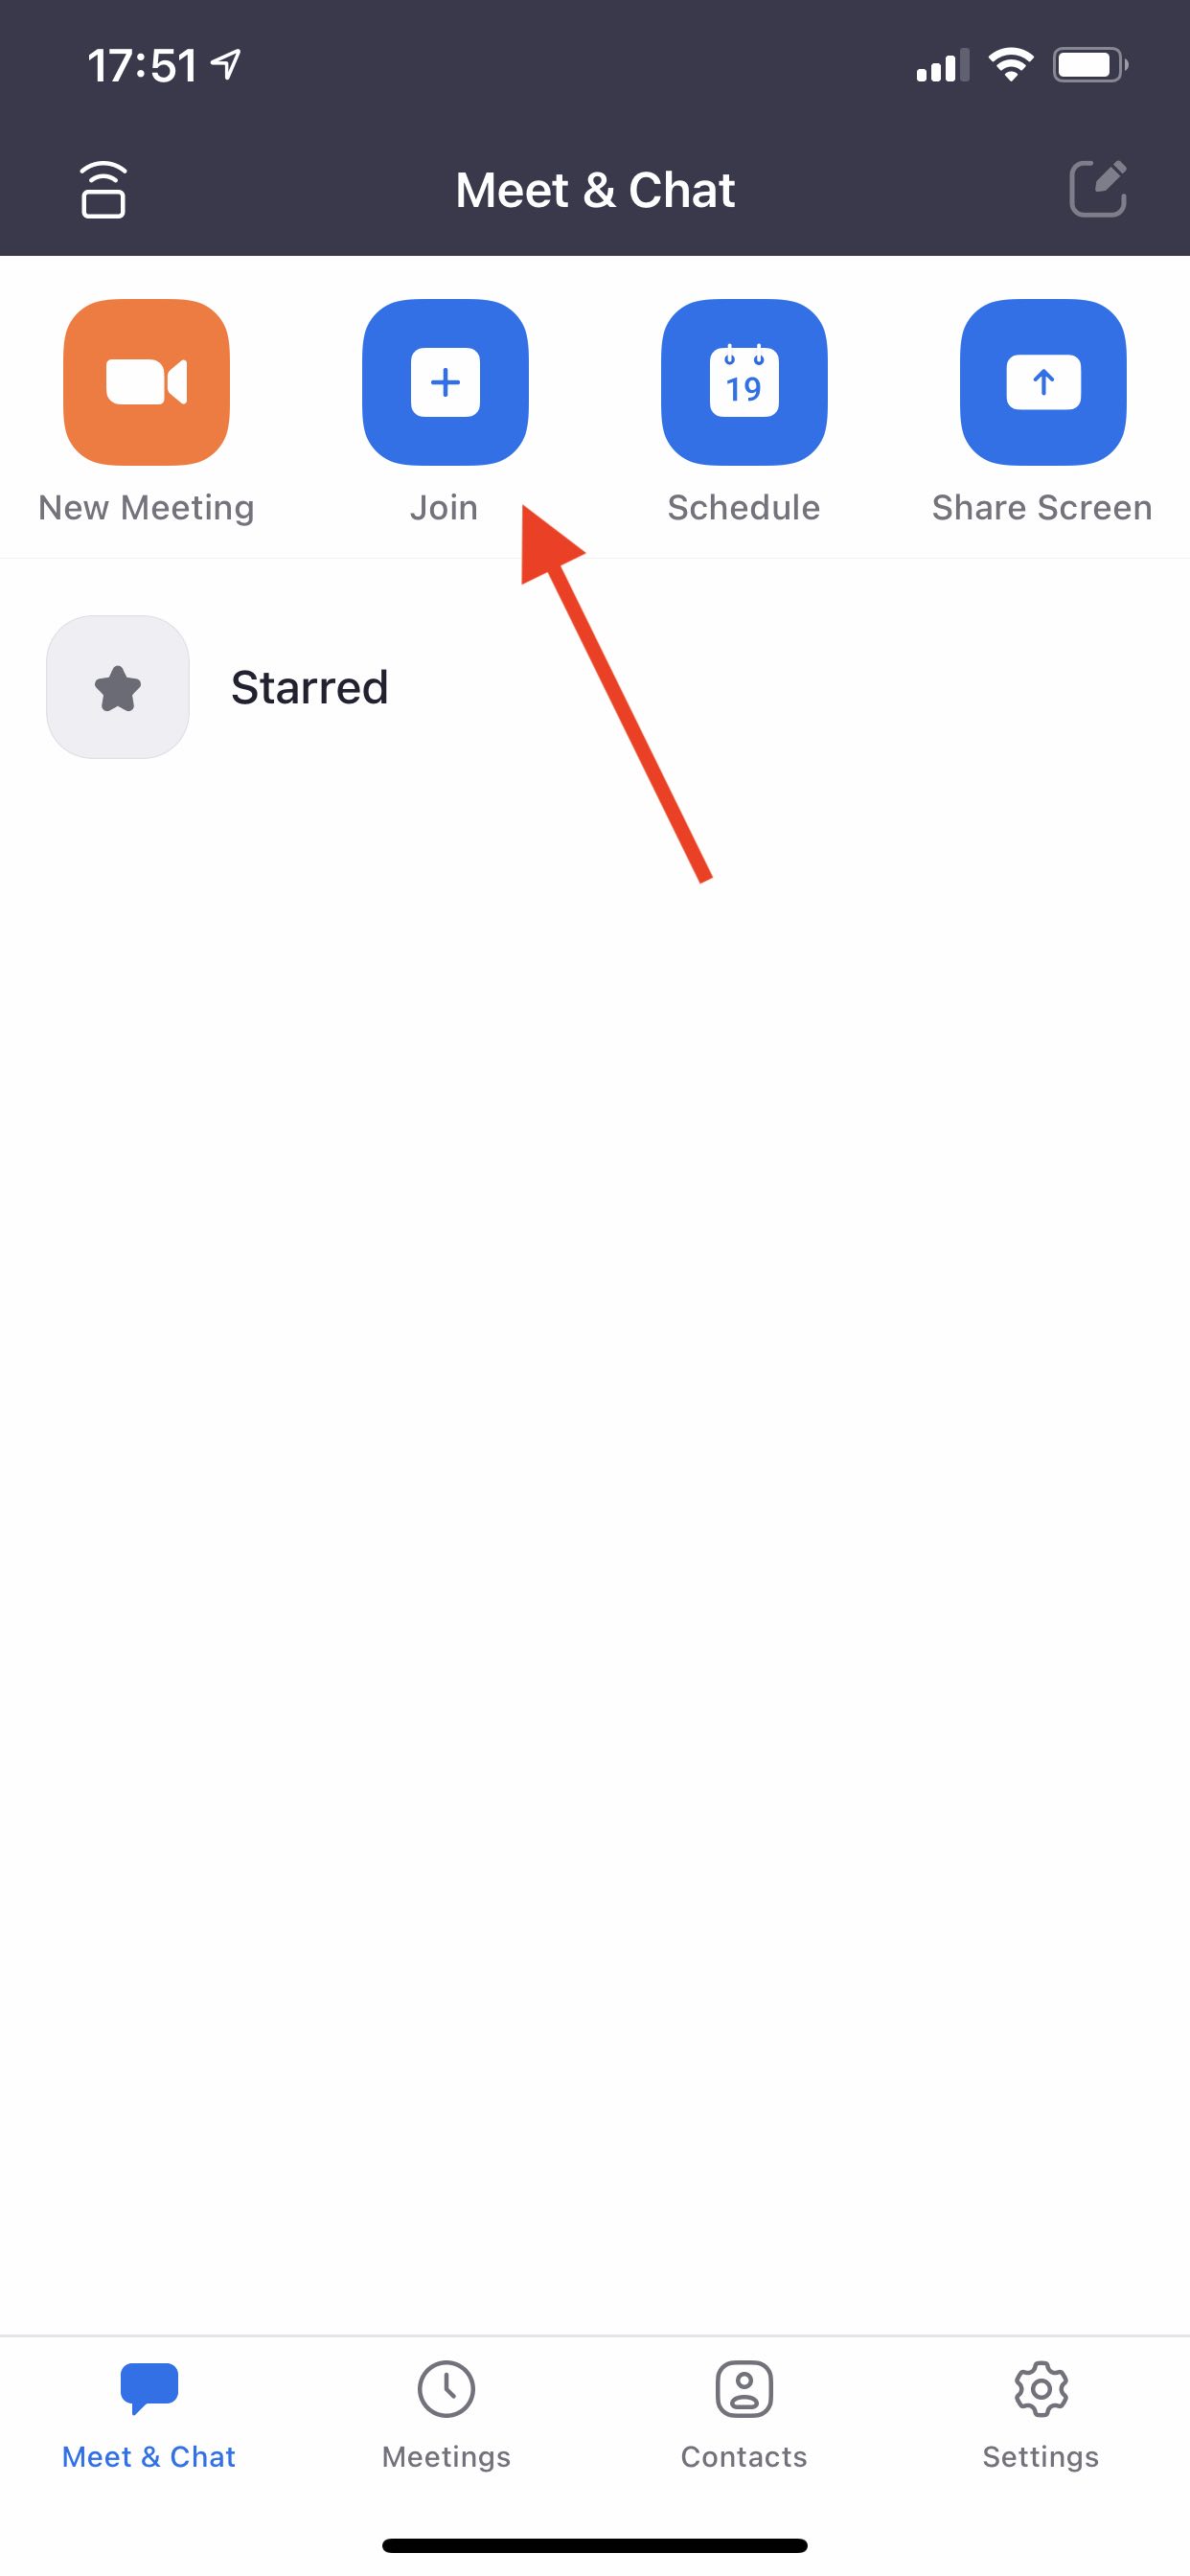Tap the New Meeting text label
The image size is (1190, 2576).
146,508
